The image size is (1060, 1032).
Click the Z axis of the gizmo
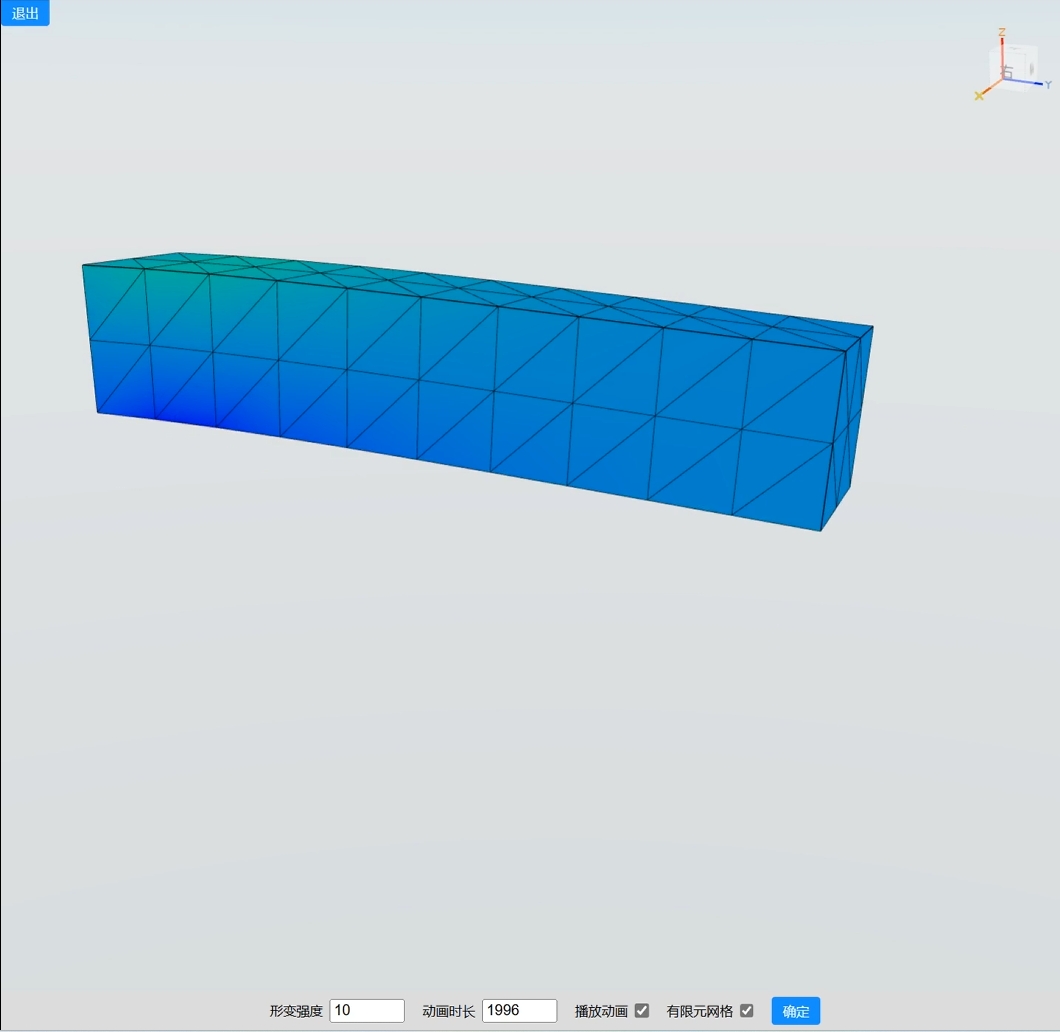(x=1002, y=55)
